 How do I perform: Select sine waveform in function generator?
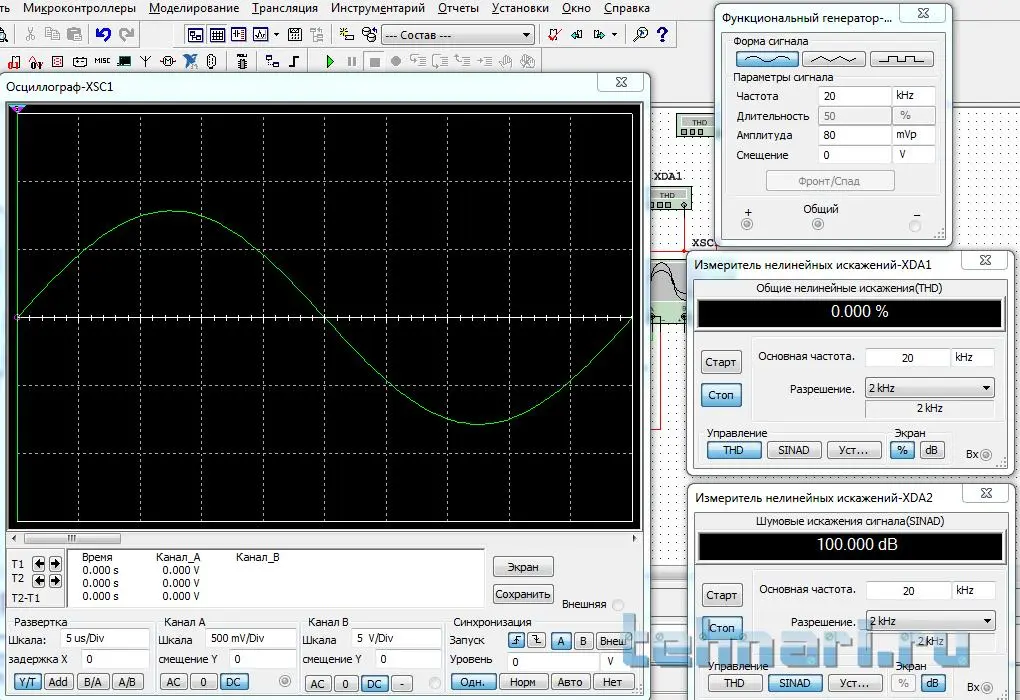(767, 59)
